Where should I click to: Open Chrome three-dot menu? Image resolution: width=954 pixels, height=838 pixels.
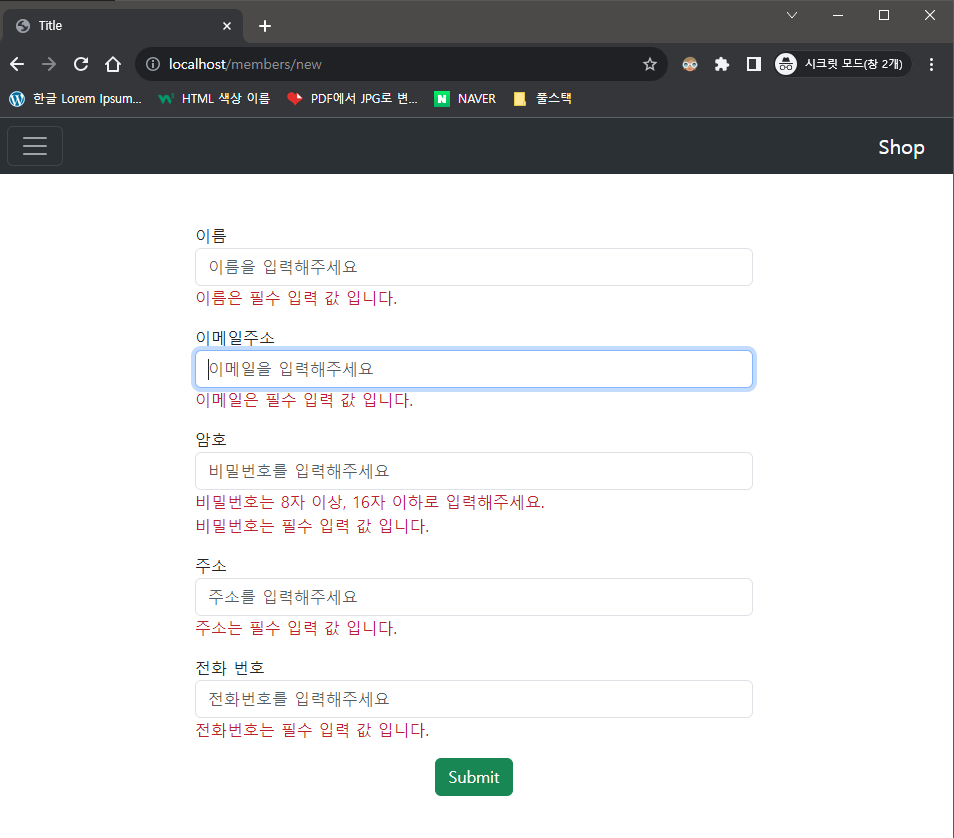click(x=931, y=64)
